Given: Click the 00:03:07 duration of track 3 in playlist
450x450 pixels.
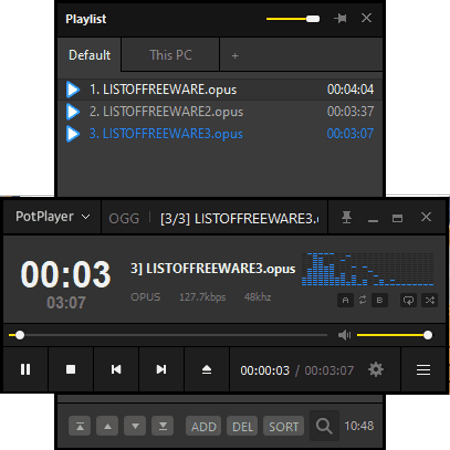Looking at the screenshot, I should point(350,133).
